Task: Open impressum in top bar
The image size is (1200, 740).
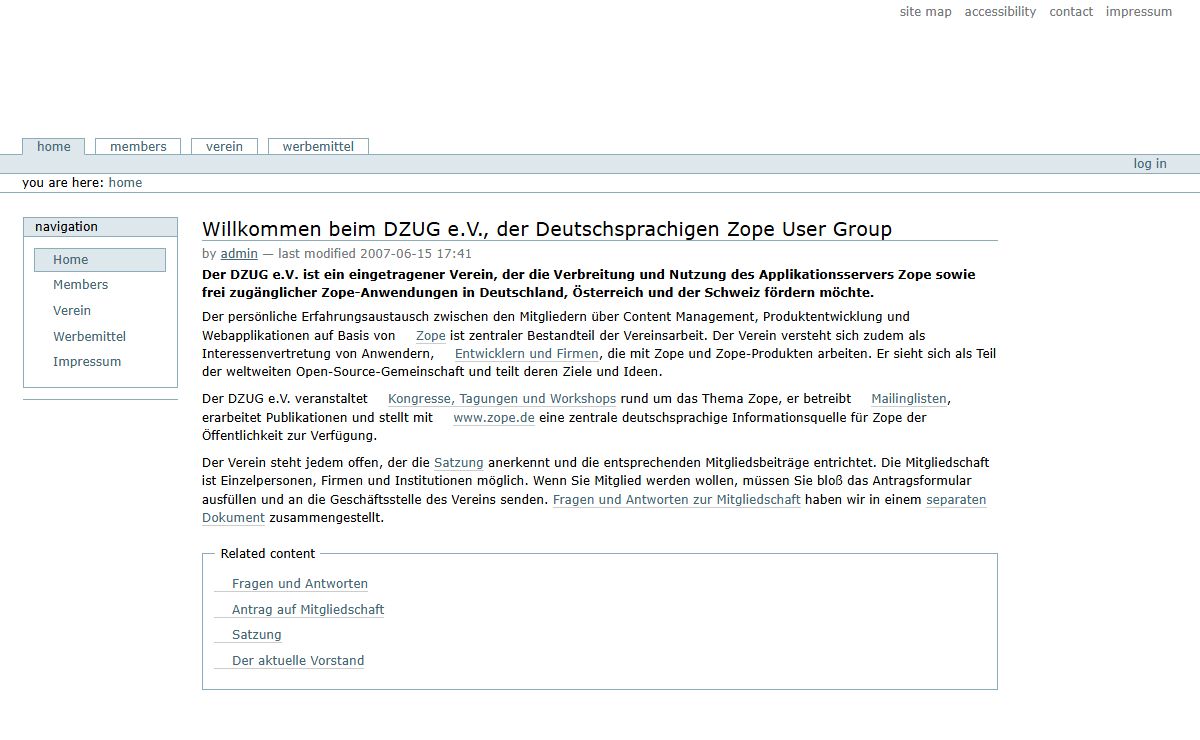Action: point(1139,12)
